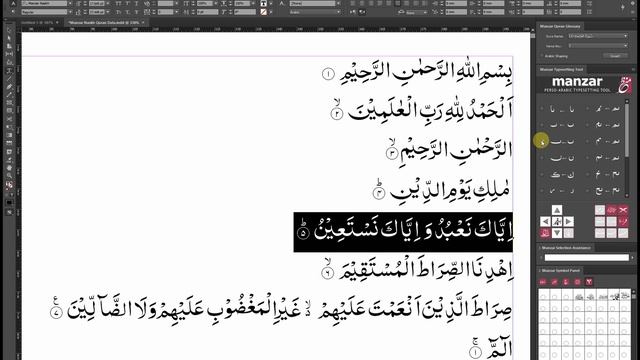Viewport: 640px width, 360px height.
Task: Toggle All Caps (TT) in control panel
Action: click(x=119, y=3)
